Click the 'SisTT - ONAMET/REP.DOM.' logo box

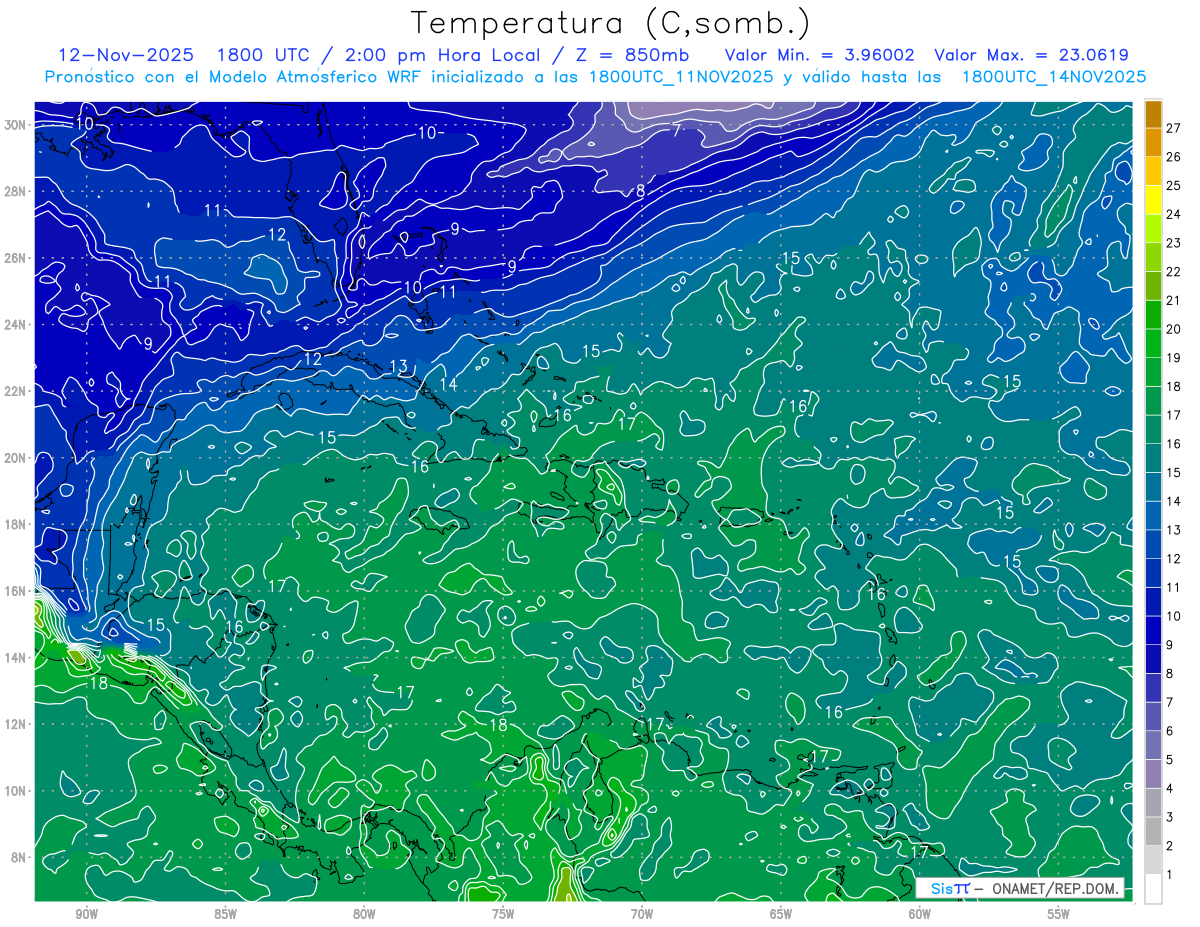pos(1020,888)
